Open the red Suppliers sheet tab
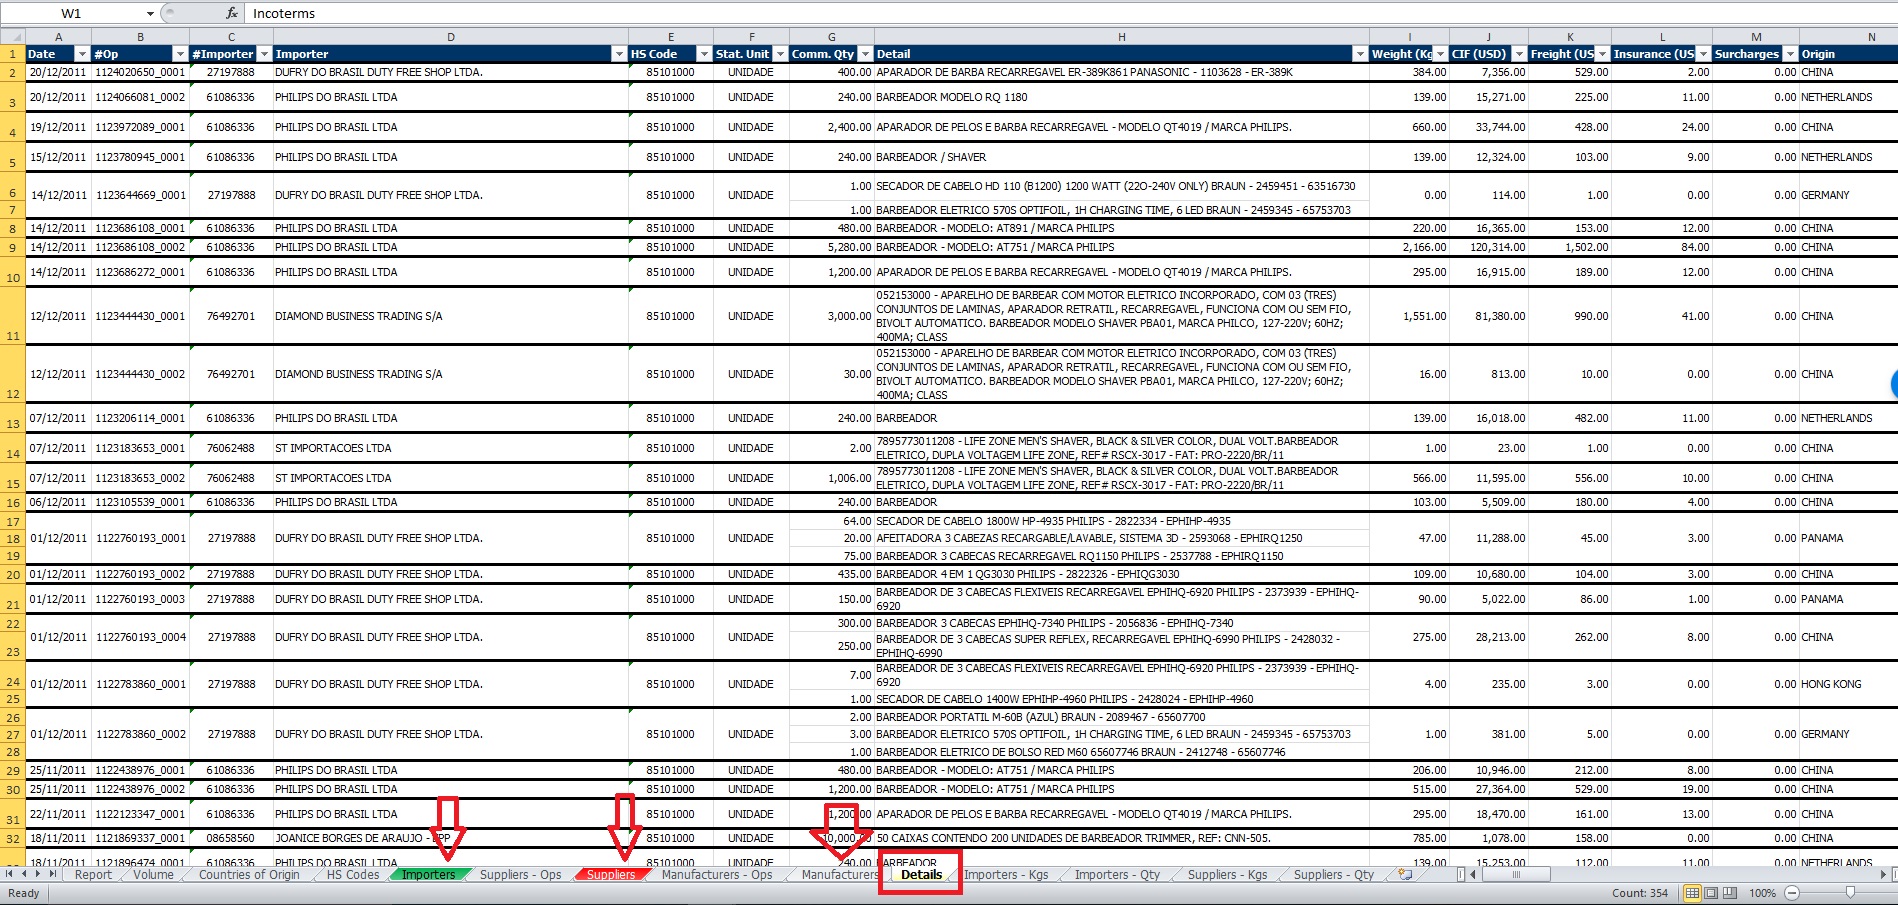 coord(611,875)
